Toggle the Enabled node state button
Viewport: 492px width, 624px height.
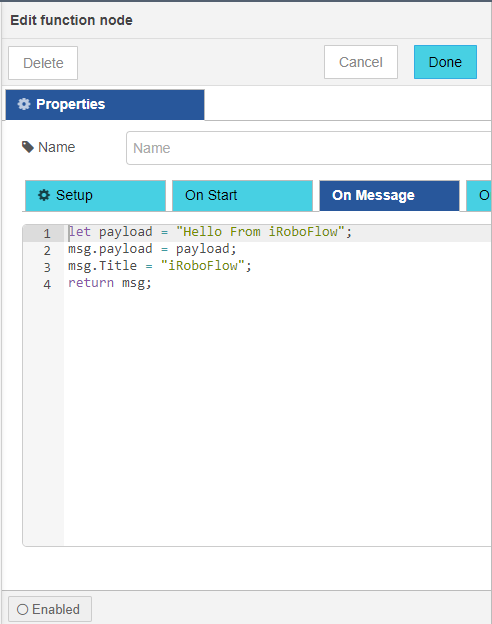point(50,609)
